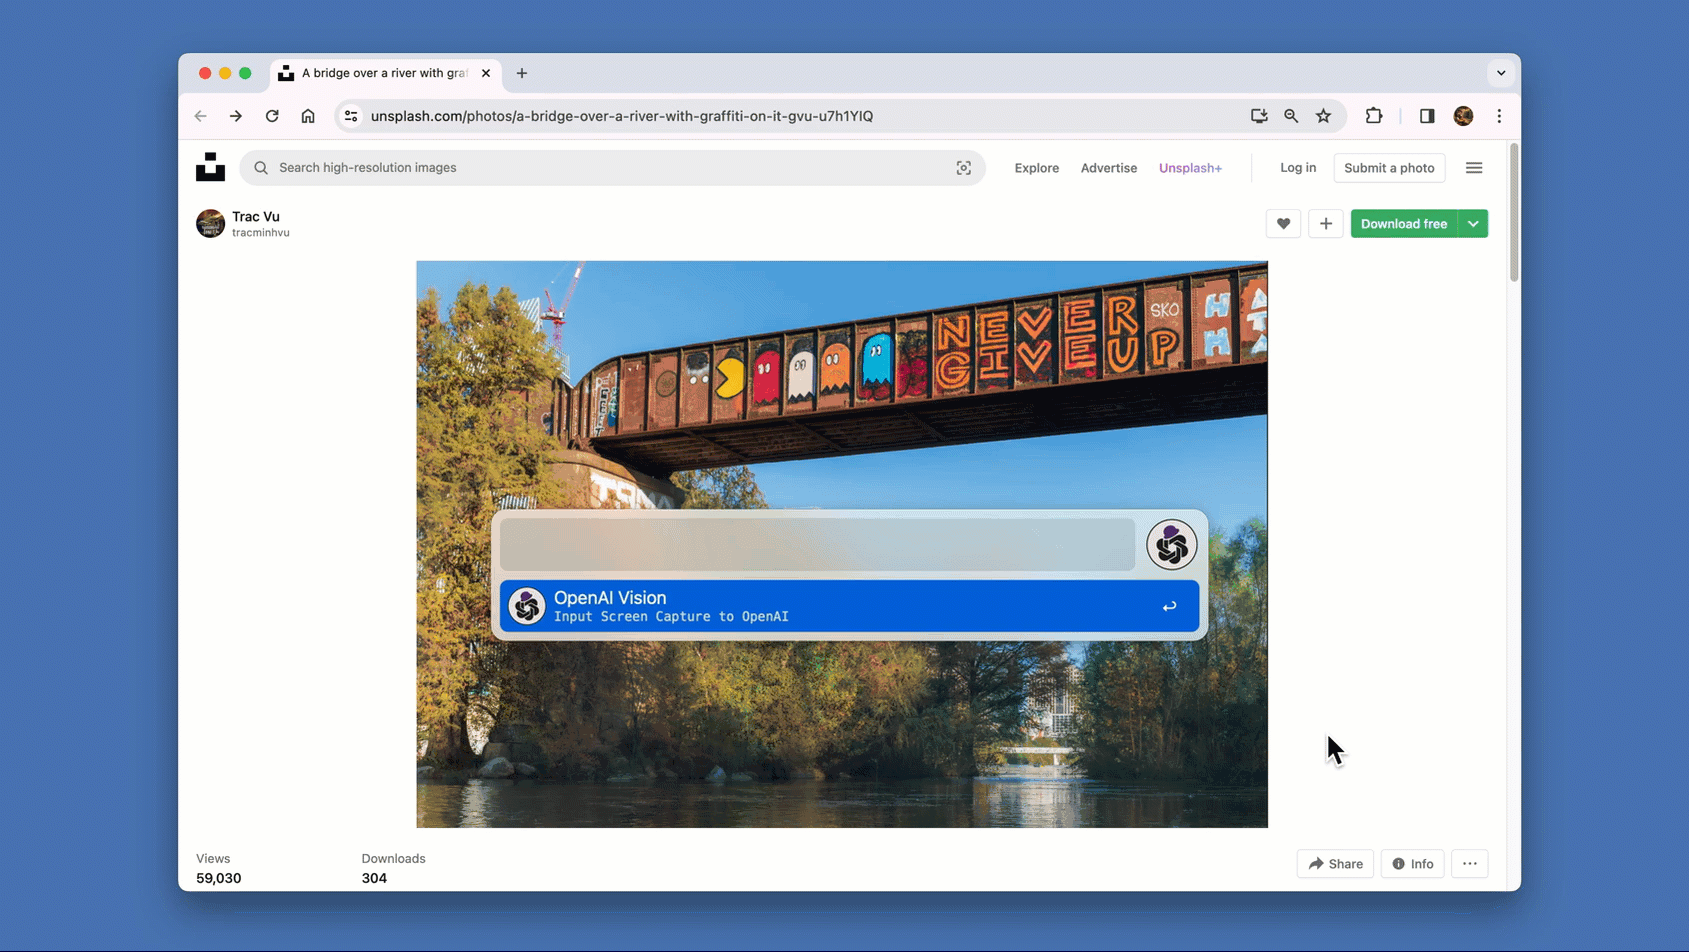Viewport: 1689px width, 952px height.
Task: Click the Info button
Action: coord(1412,864)
